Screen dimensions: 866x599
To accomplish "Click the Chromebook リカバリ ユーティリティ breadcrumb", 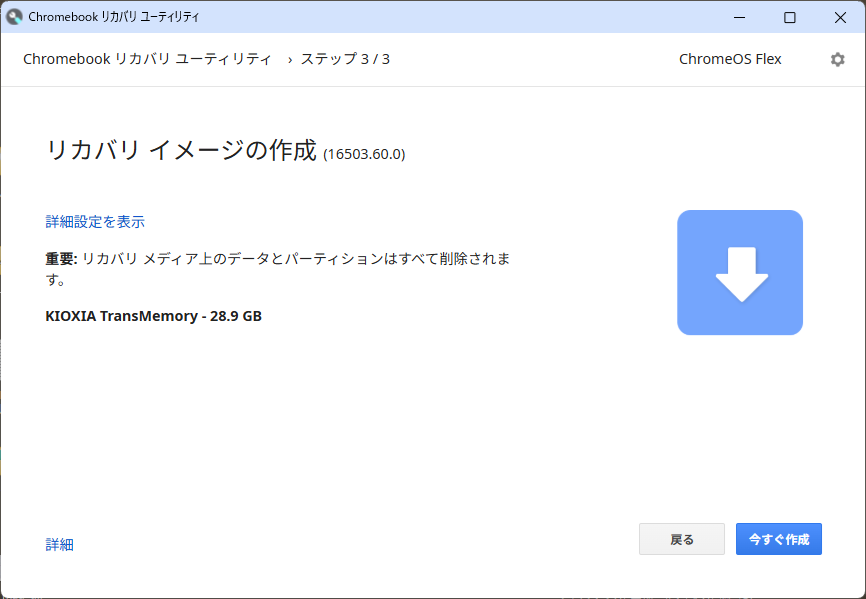I will tap(146, 59).
